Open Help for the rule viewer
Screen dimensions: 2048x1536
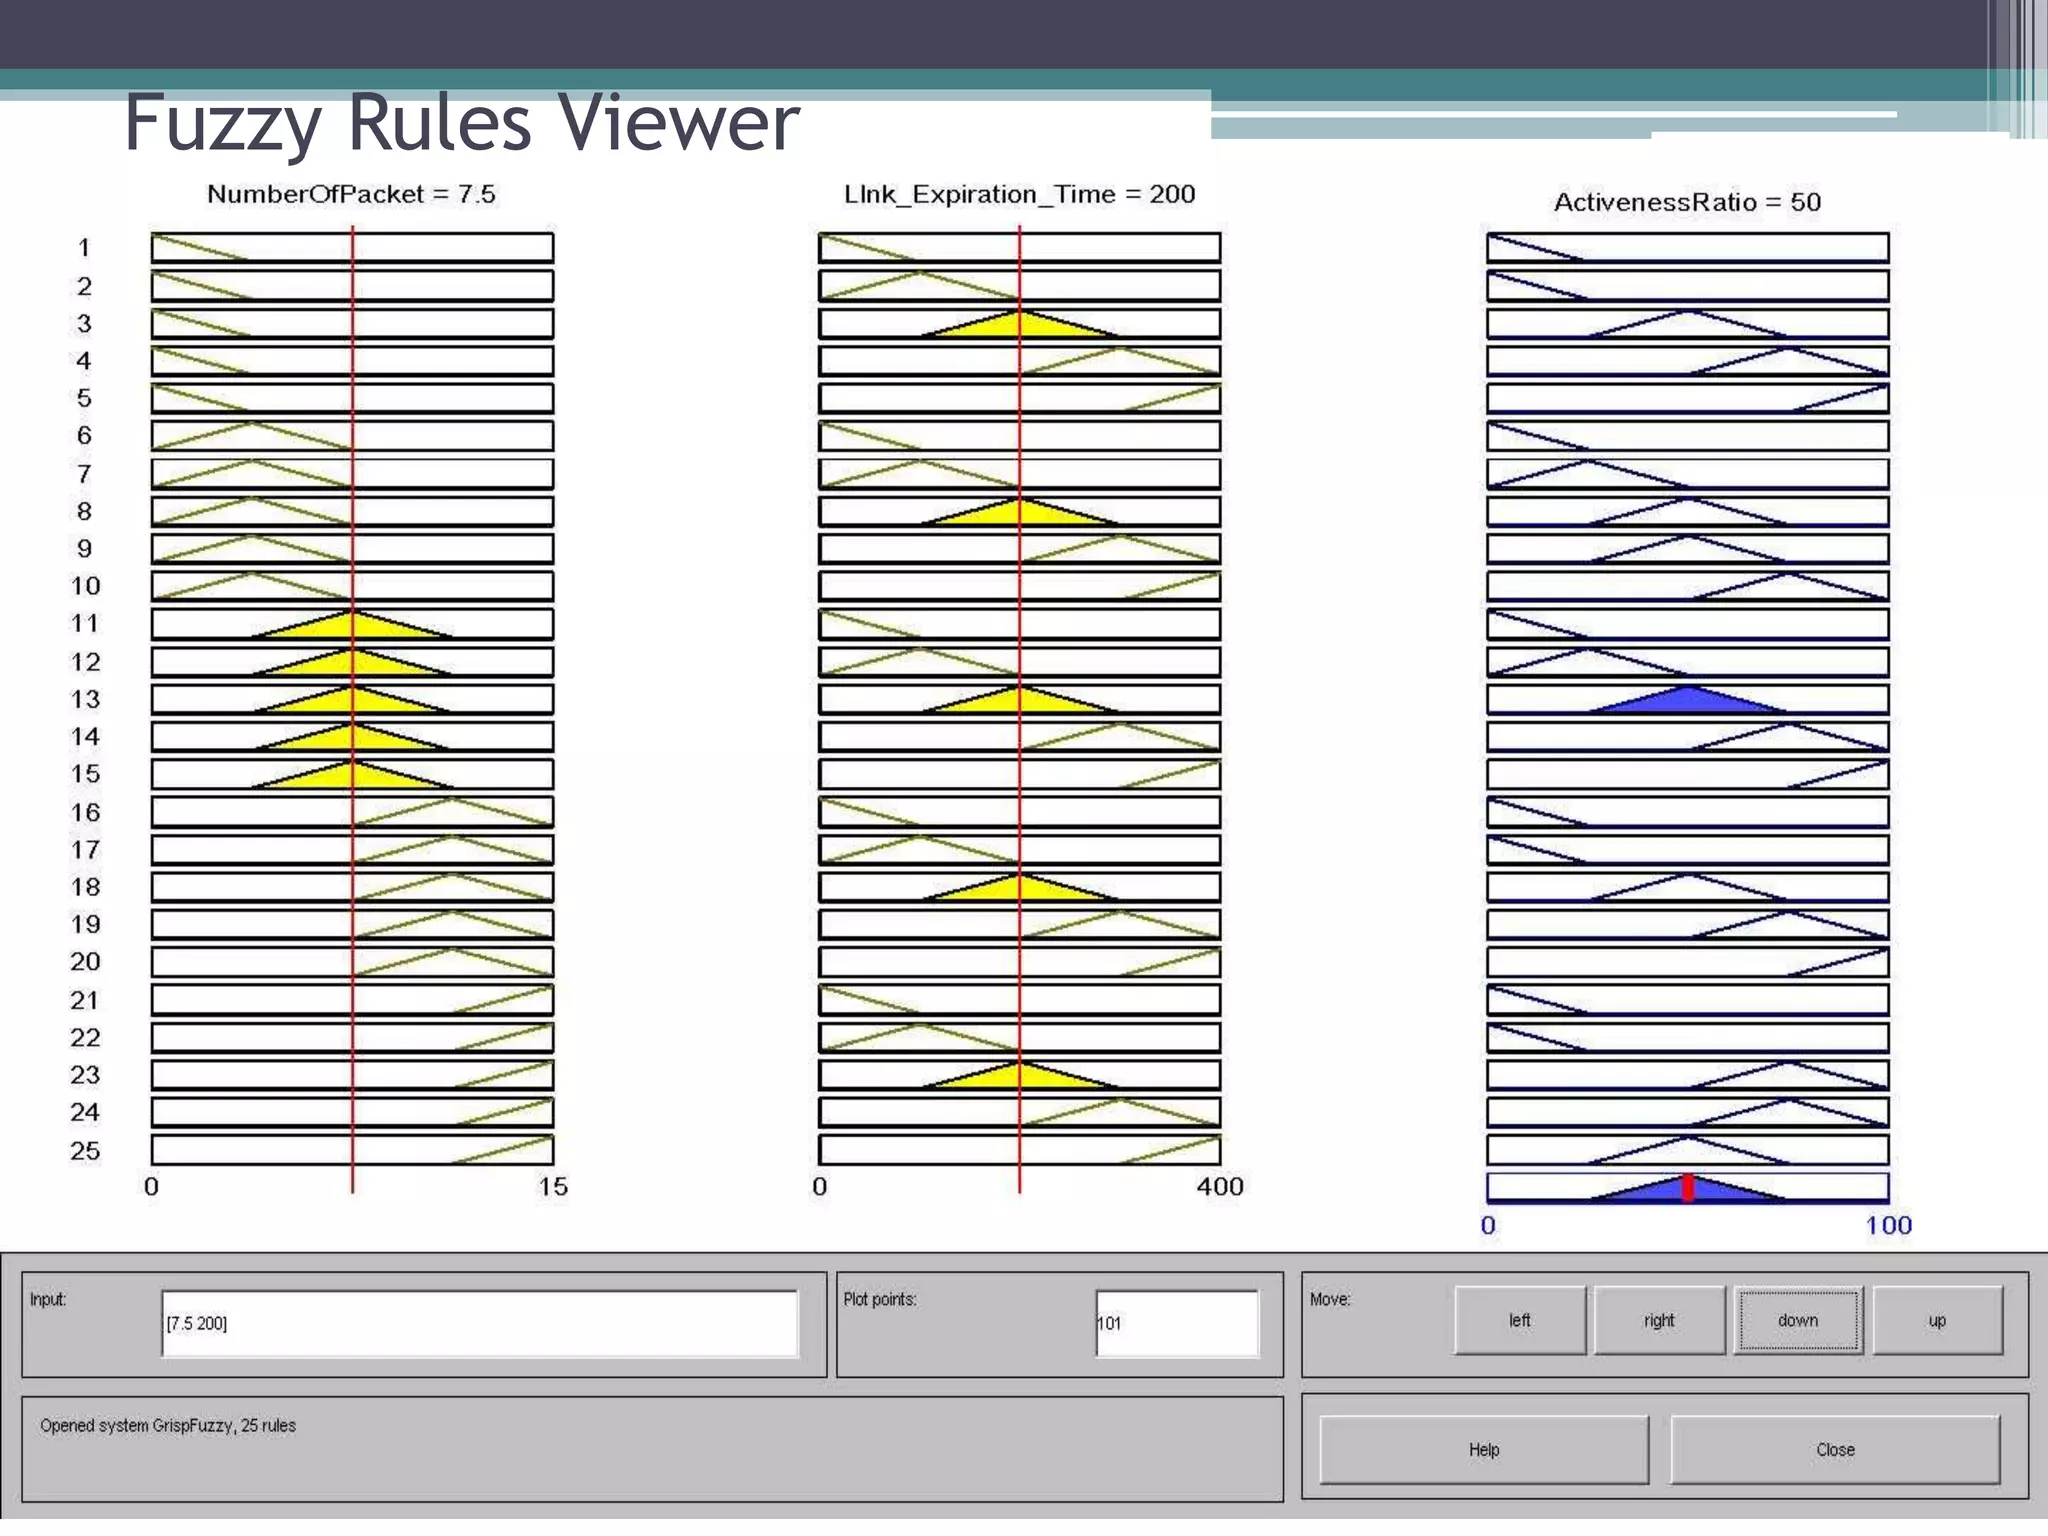point(1483,1449)
